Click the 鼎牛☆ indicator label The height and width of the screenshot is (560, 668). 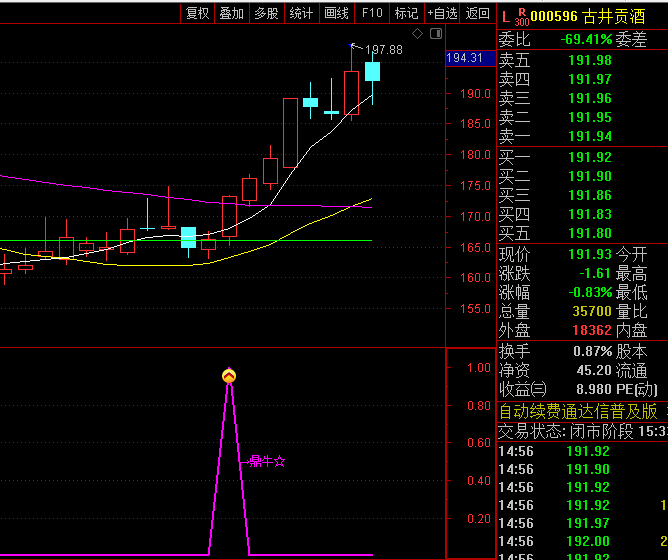tap(266, 462)
